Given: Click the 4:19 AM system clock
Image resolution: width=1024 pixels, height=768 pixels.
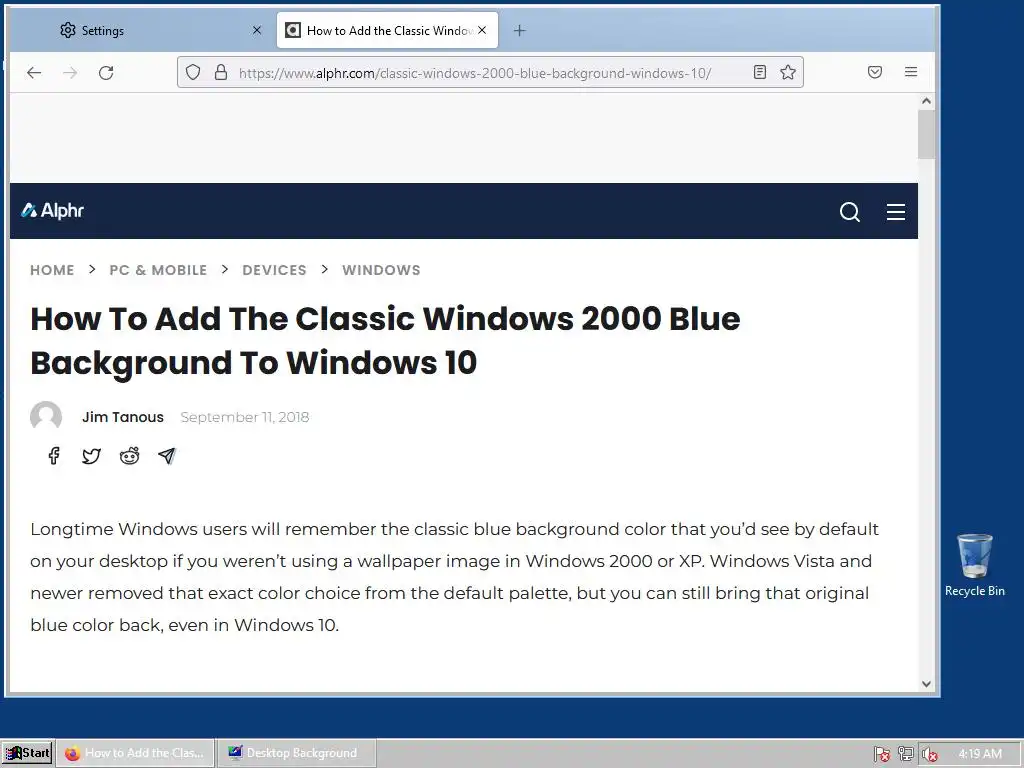Looking at the screenshot, I should (980, 754).
